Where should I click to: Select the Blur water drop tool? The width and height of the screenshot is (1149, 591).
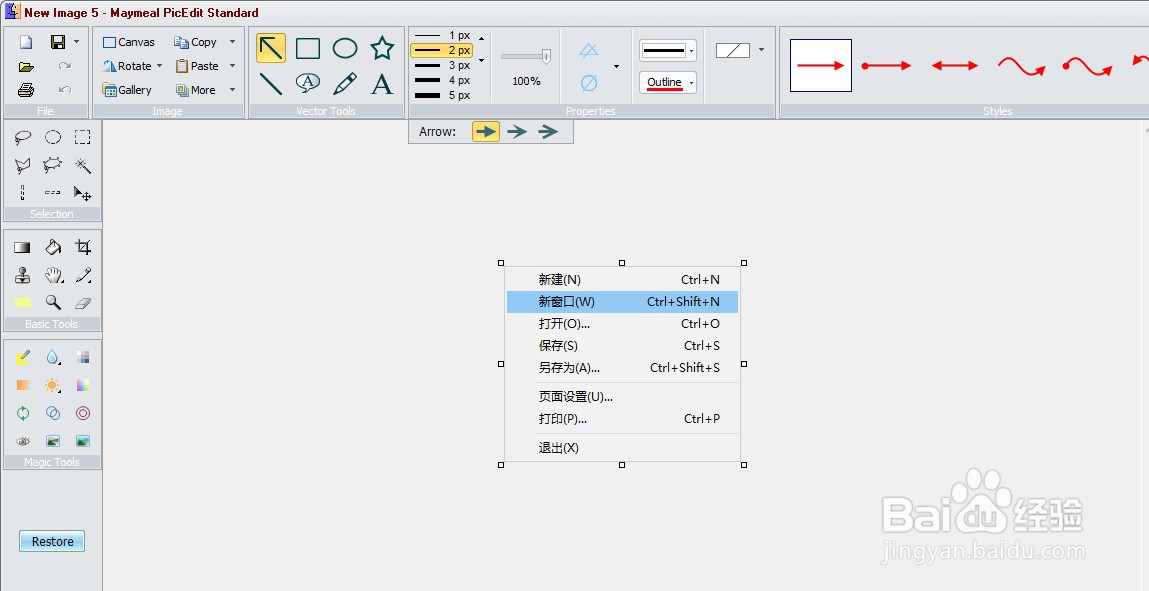tap(53, 357)
